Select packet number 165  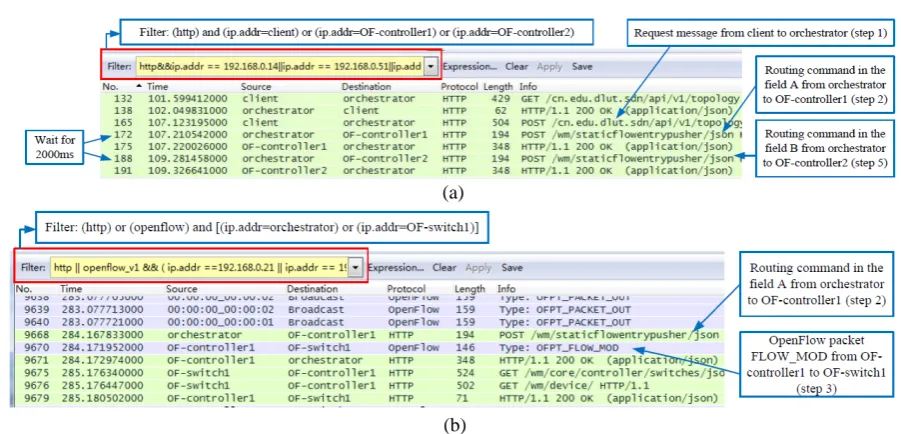(421, 122)
